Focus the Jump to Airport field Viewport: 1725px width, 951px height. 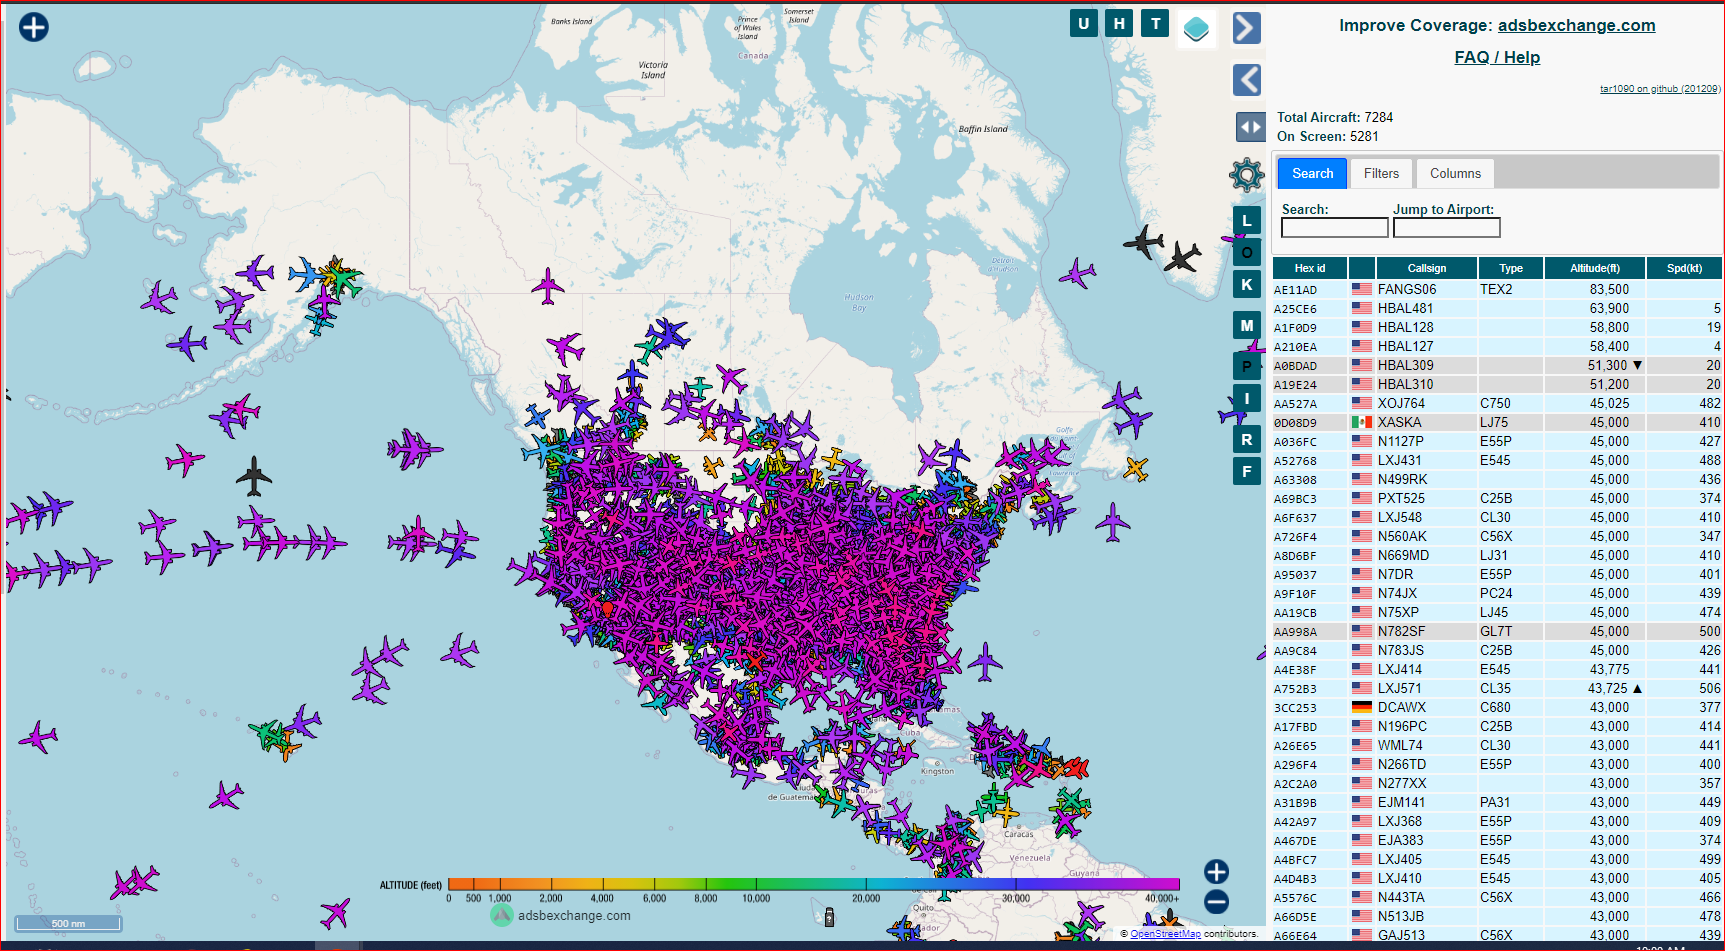coord(1446,228)
